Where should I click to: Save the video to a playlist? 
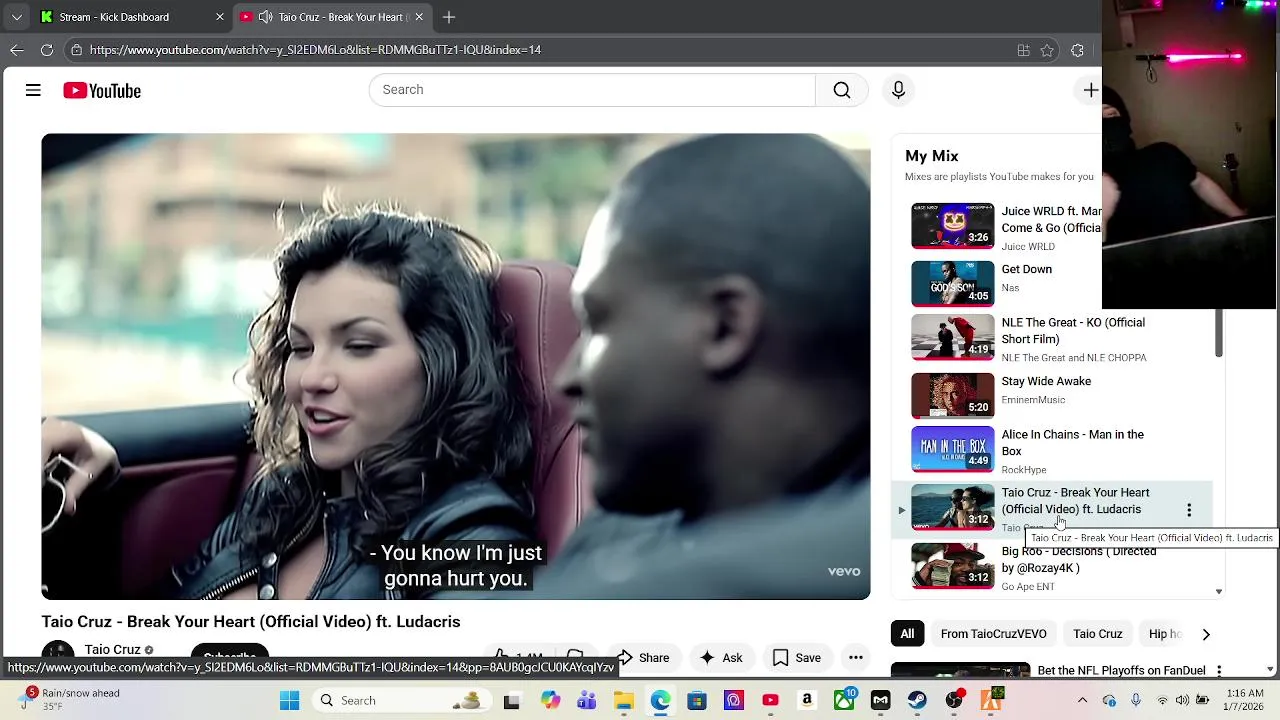click(x=797, y=657)
